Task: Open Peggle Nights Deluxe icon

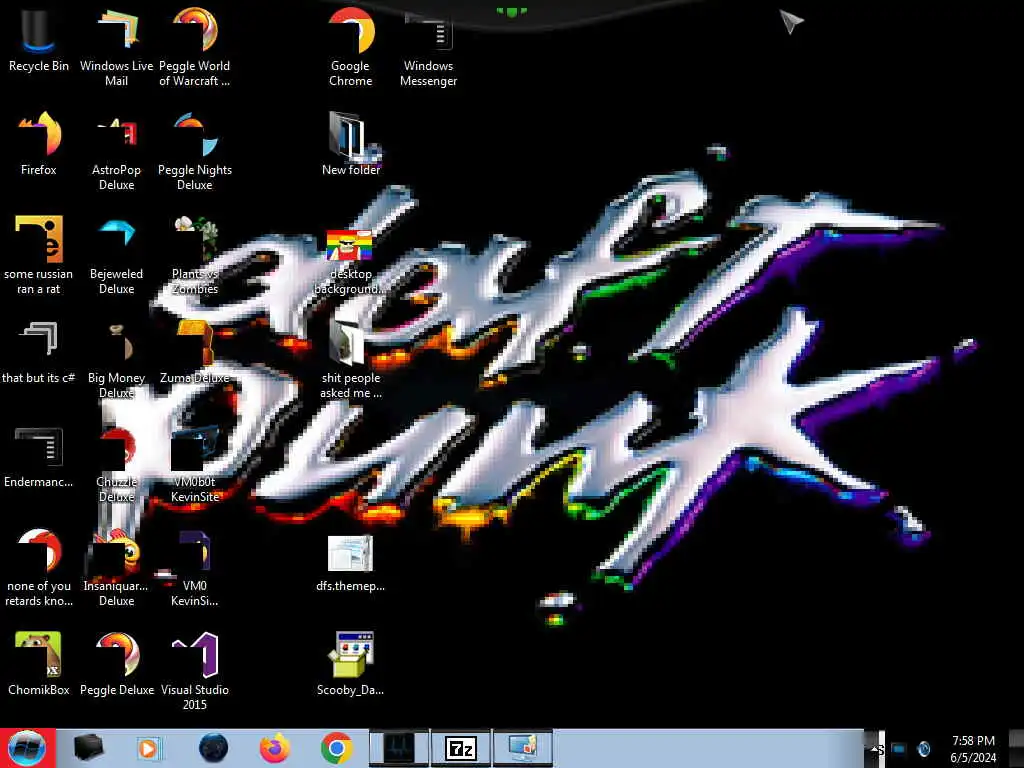Action: [195, 152]
